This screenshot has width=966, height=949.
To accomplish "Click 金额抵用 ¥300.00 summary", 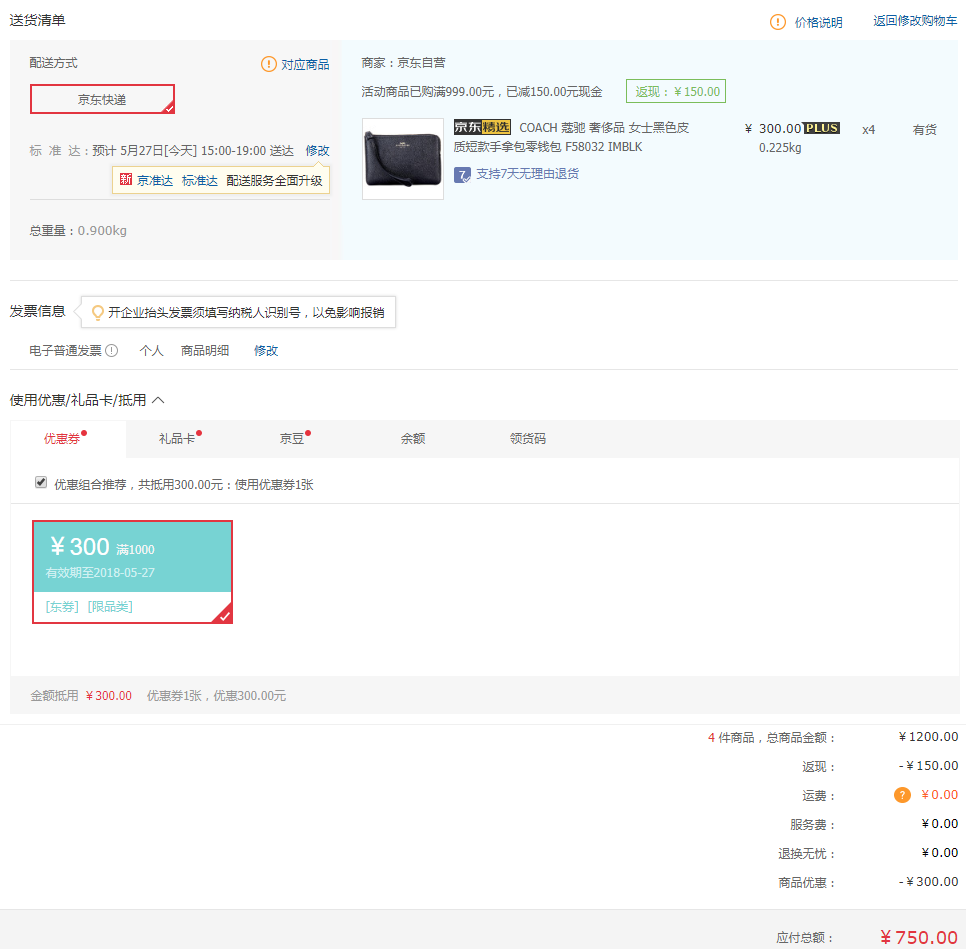I will click(x=81, y=696).
